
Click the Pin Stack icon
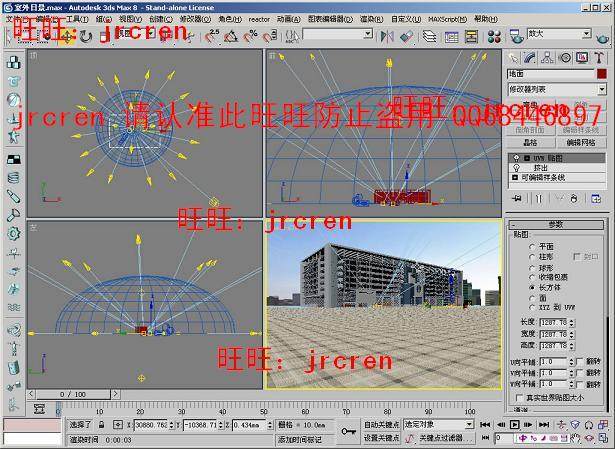tap(517, 199)
